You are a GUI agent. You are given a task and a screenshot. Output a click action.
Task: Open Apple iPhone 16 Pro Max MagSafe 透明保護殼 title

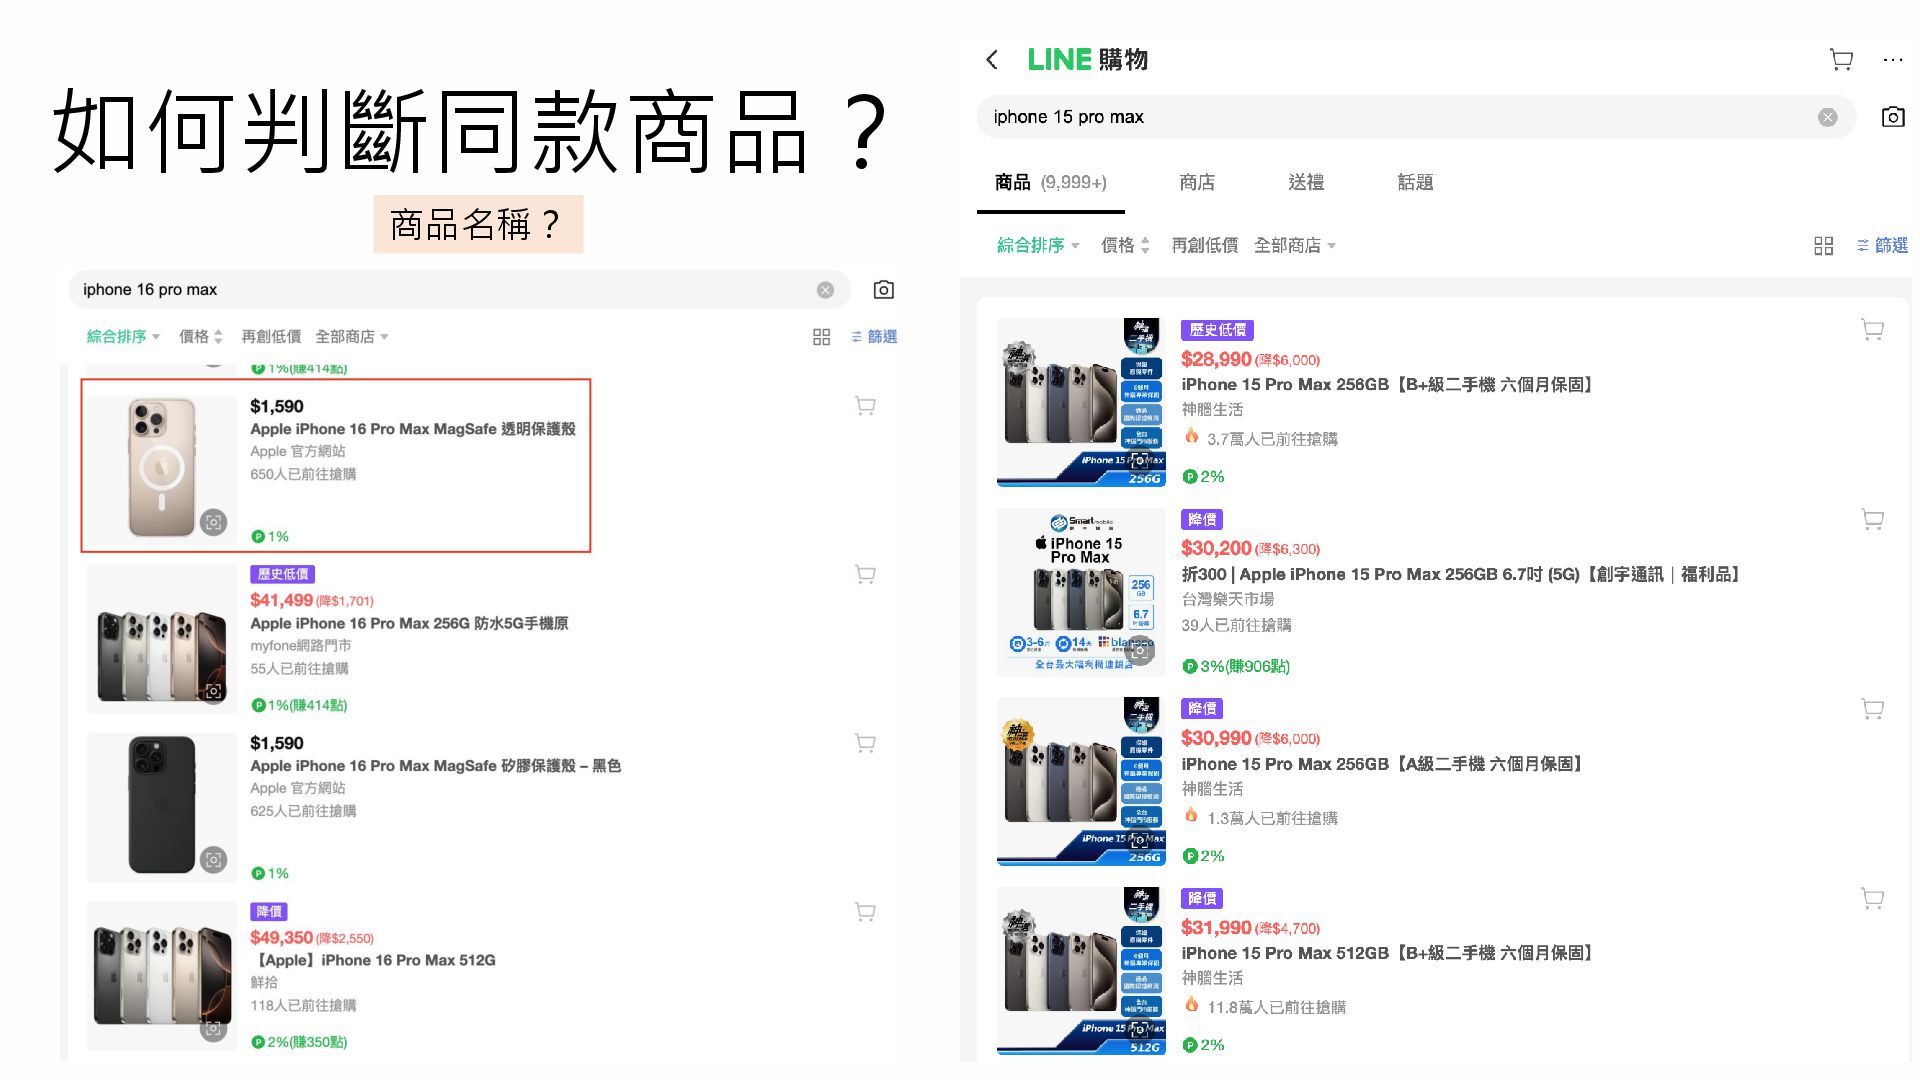(x=413, y=429)
